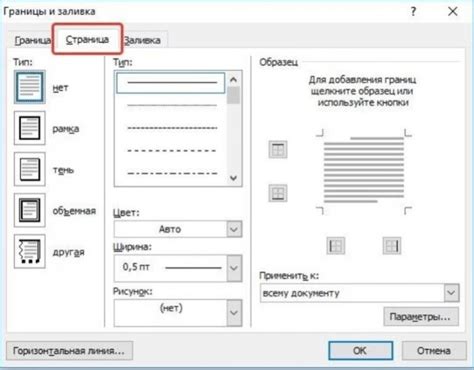Select the 'нет' border type icon

pyautogui.click(x=29, y=87)
